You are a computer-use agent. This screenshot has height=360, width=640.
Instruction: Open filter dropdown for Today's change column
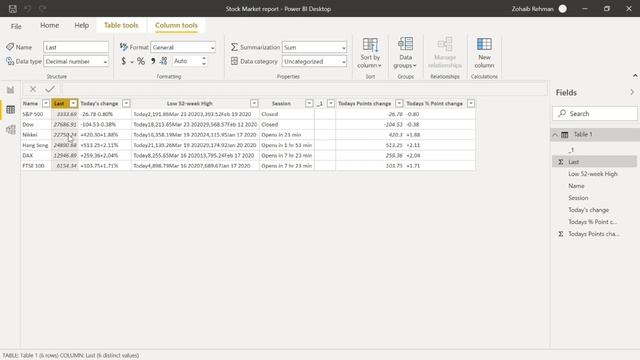[x=126, y=103]
